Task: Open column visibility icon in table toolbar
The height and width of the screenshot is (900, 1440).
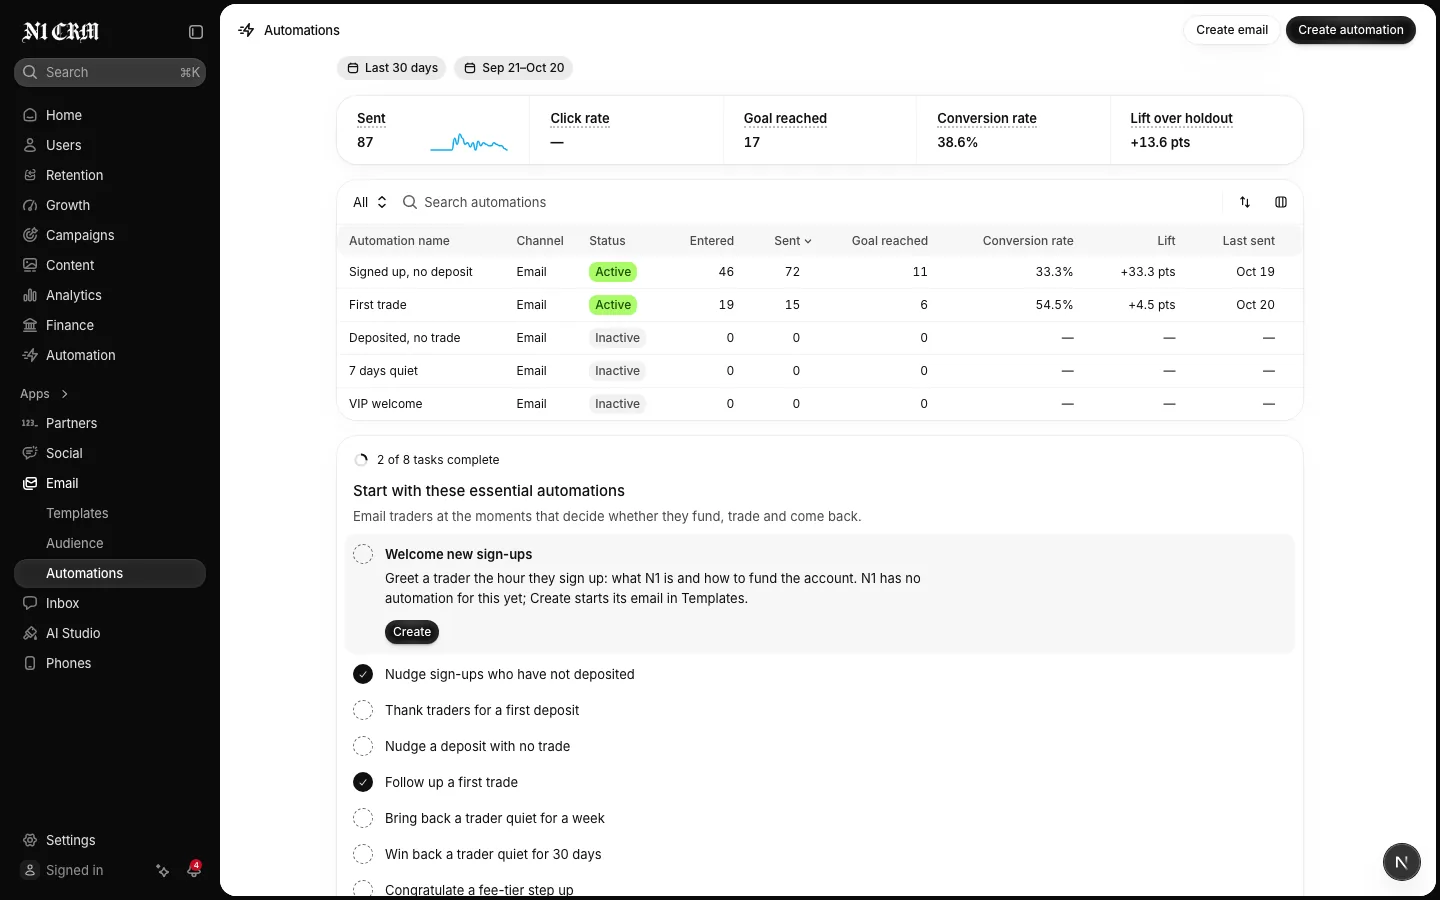Action: coord(1281,202)
